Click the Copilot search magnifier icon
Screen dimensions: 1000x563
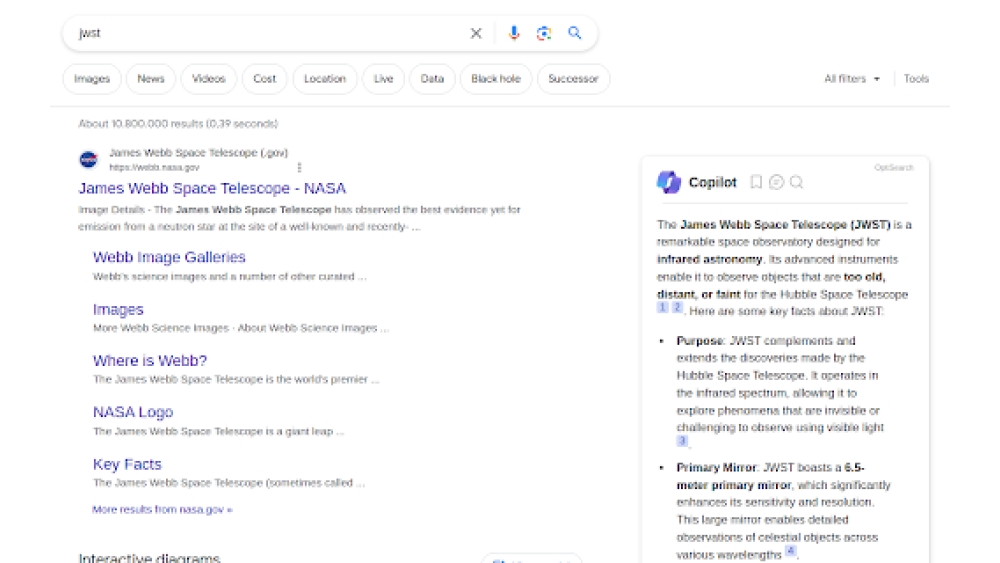click(797, 182)
